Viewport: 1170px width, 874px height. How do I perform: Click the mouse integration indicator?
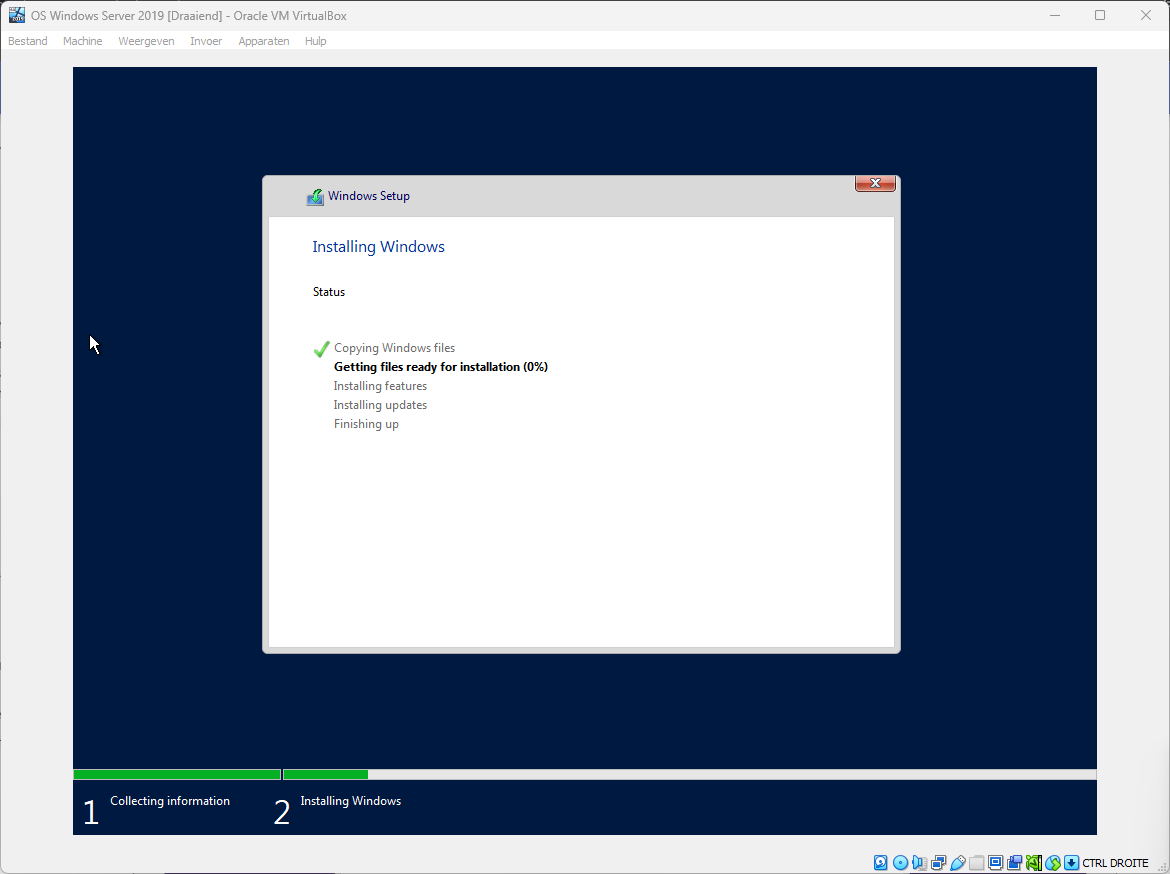click(x=1052, y=862)
